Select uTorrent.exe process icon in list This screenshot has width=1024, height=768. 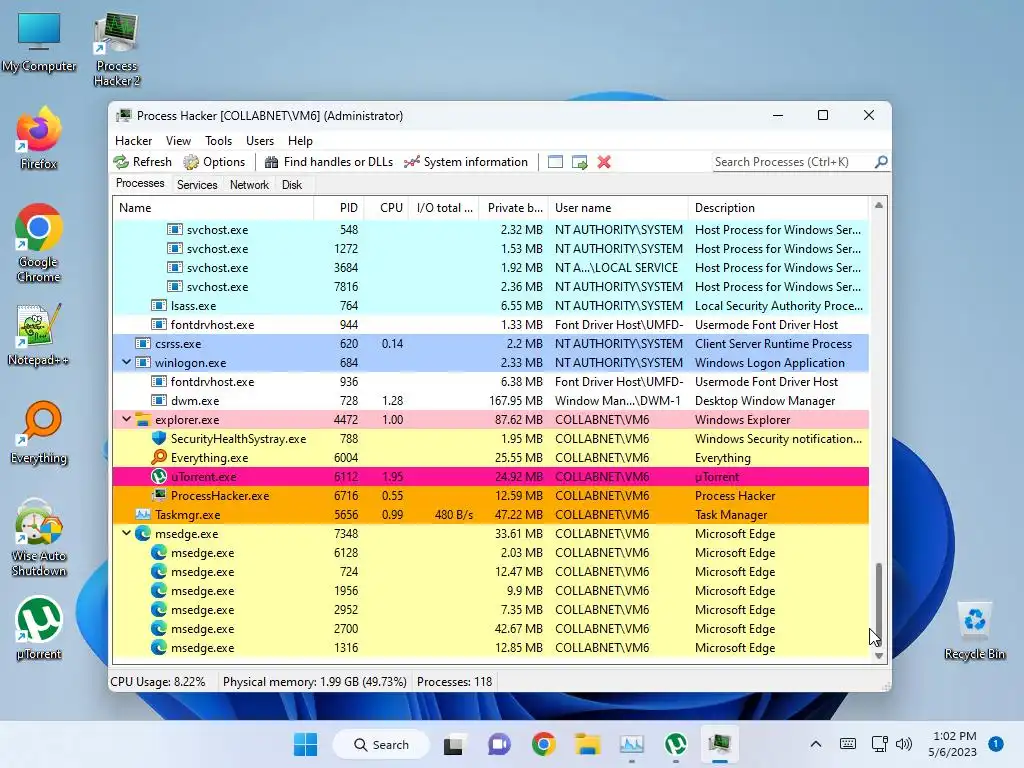pyautogui.click(x=159, y=477)
